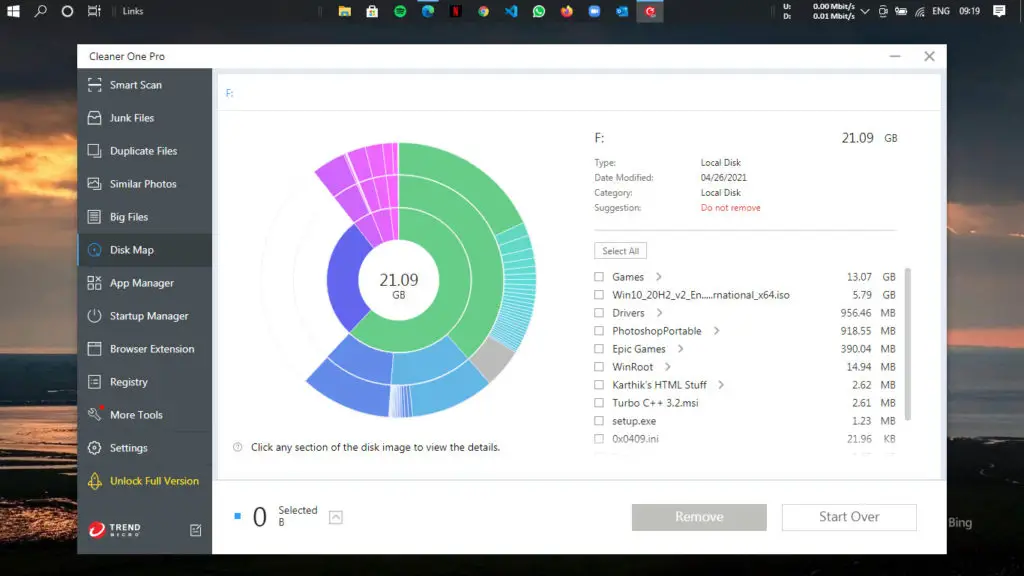Open the Duplicate Files section
The image size is (1024, 576).
click(x=144, y=151)
